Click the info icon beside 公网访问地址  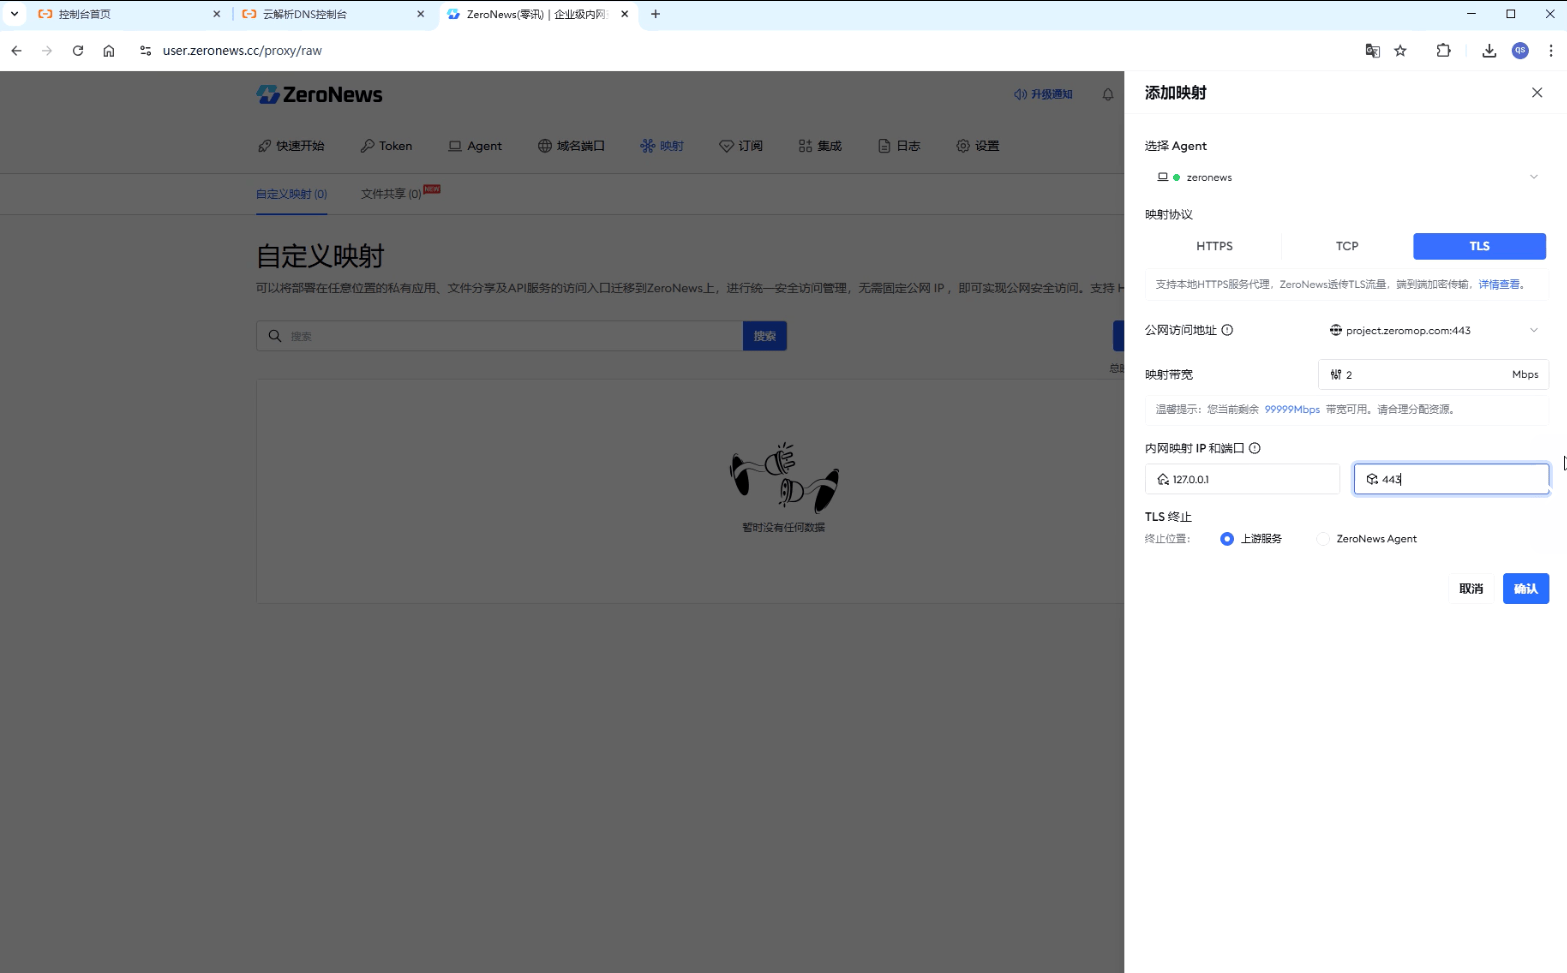click(1227, 330)
